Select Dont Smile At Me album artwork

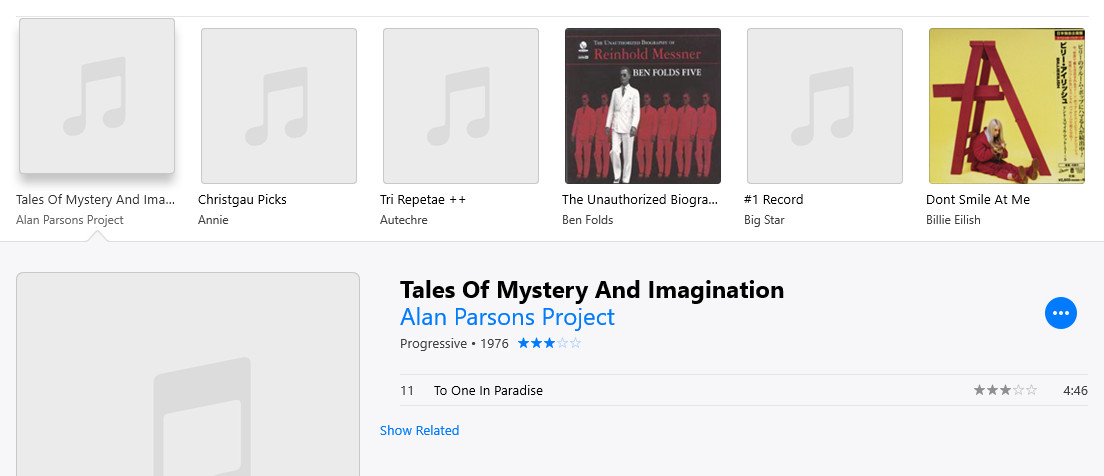tap(1007, 106)
